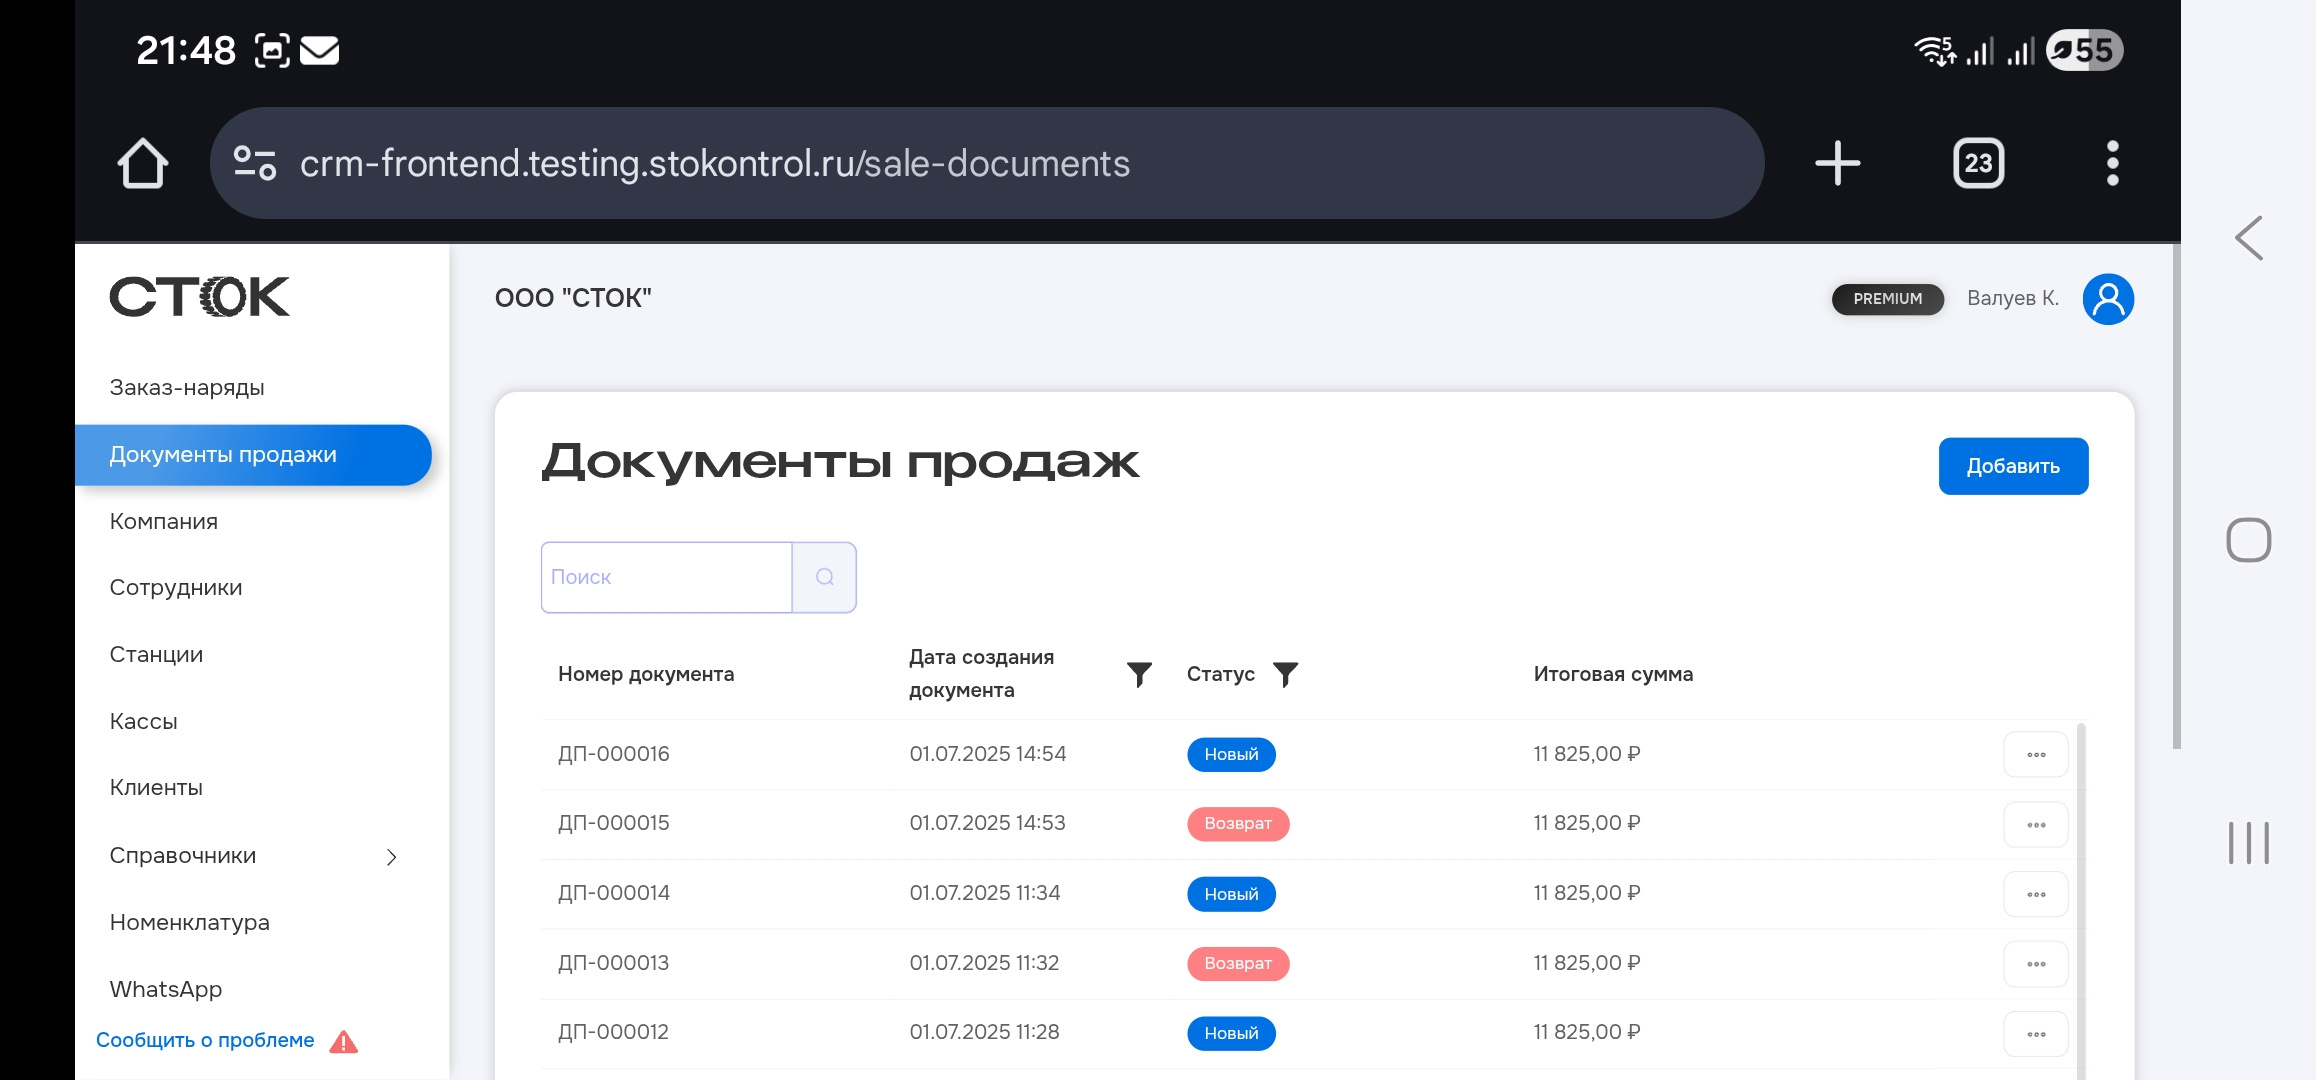The height and width of the screenshot is (1080, 2316).
Task: Click the Добавить button
Action: tap(2012, 466)
